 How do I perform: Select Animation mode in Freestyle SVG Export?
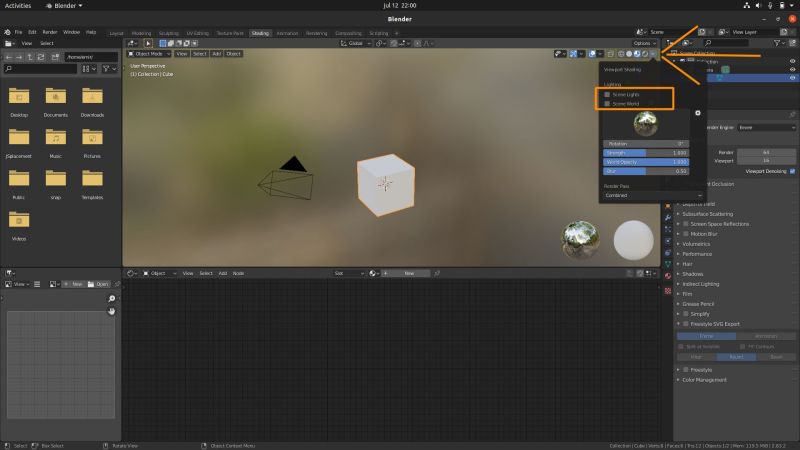(x=766, y=336)
